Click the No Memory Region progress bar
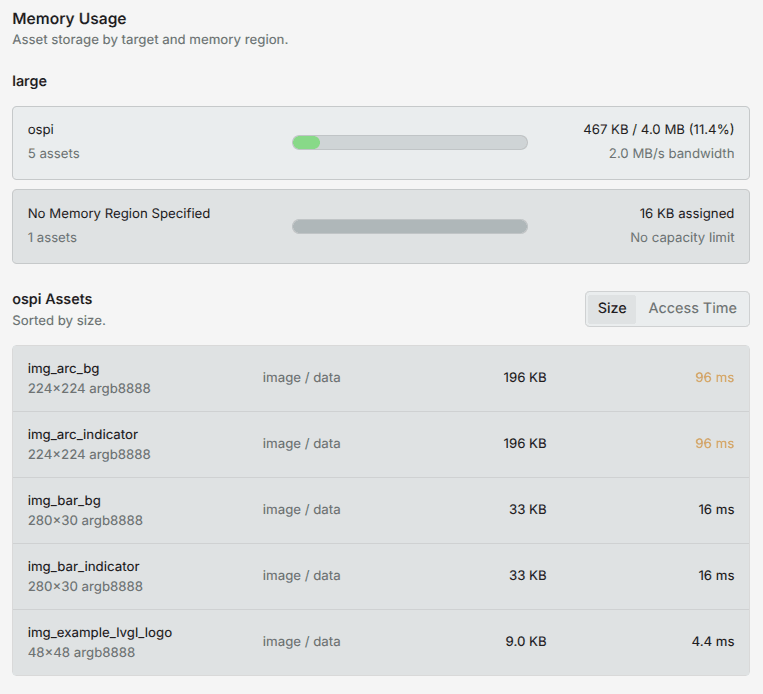 point(410,226)
